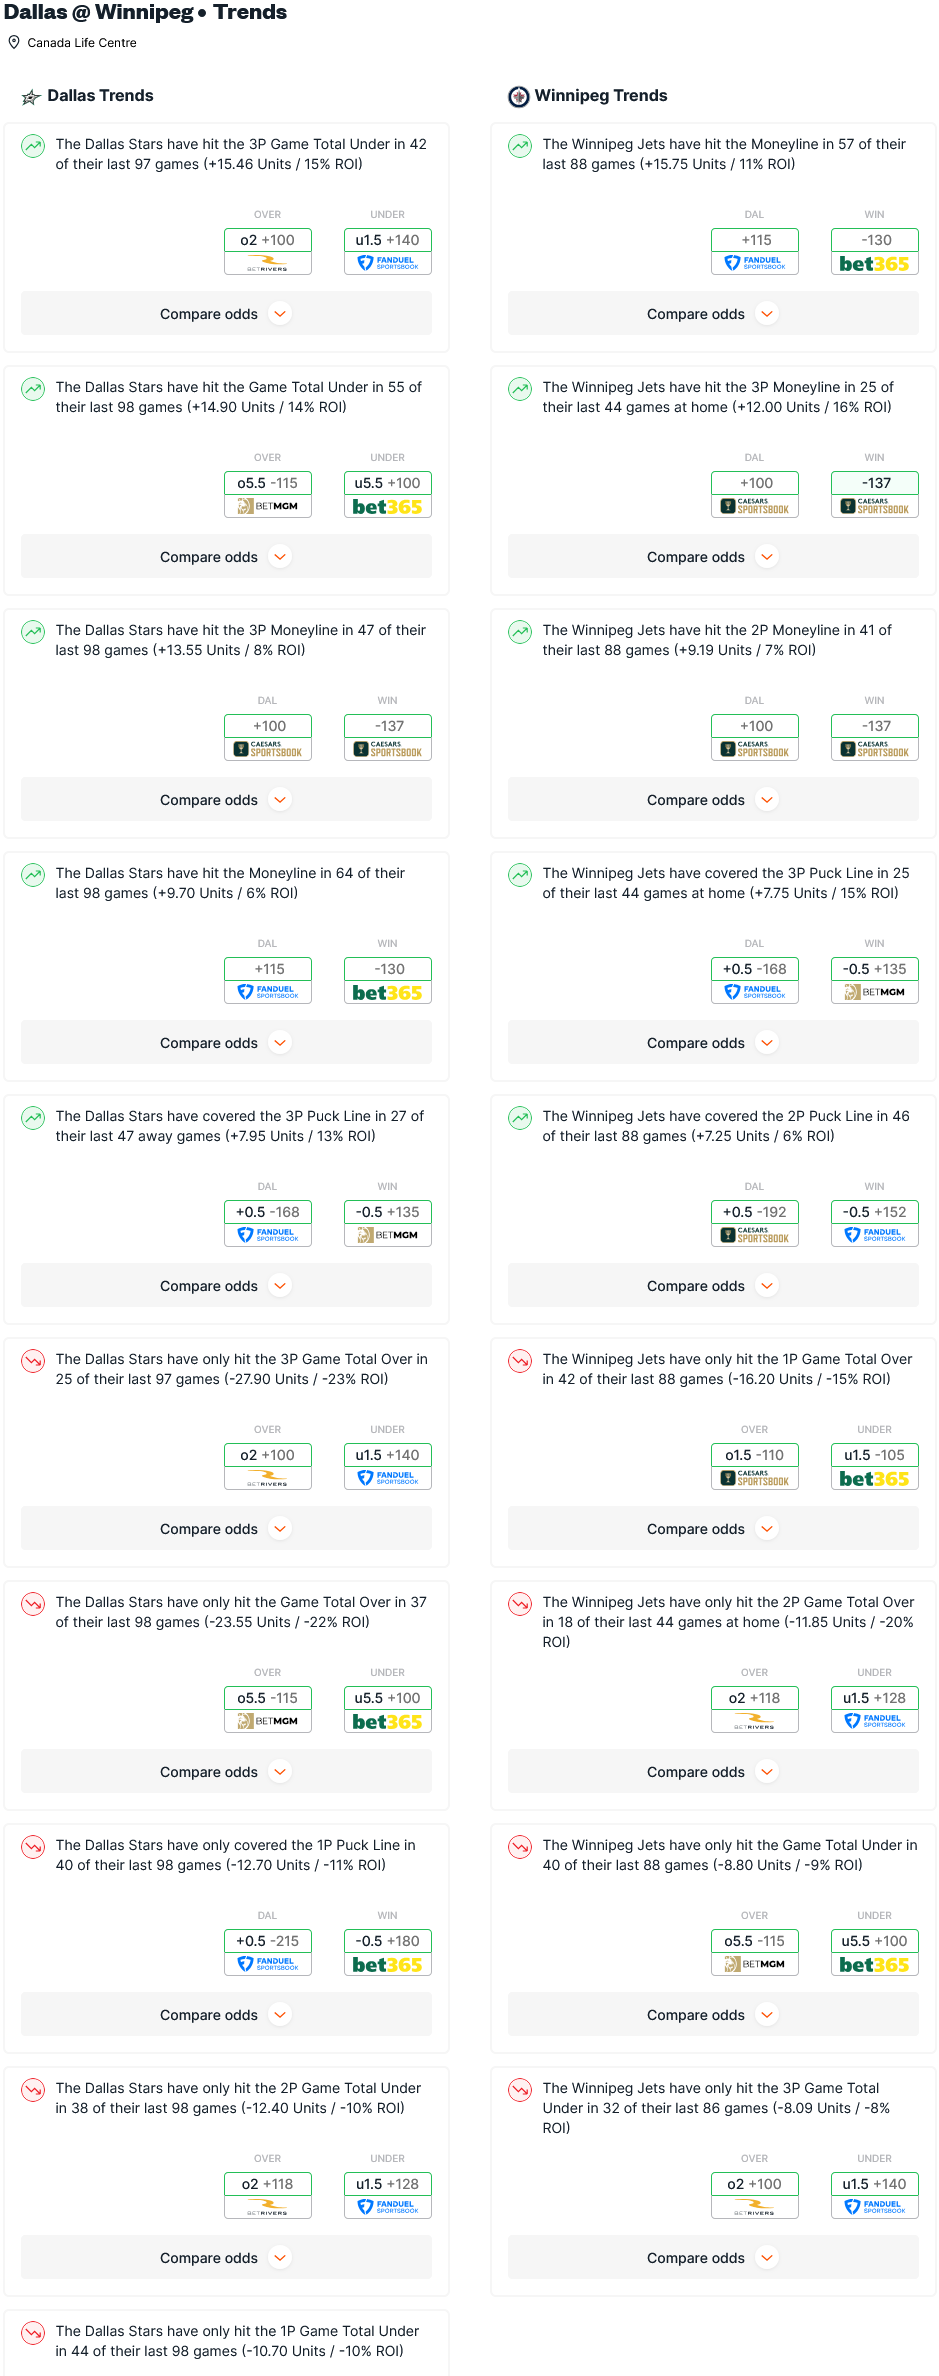Viewport: 939px width, 2376px height.
Task: Select u1.5 -105 bet365 odds in Winnipeg 1P trend
Action: pos(875,1466)
